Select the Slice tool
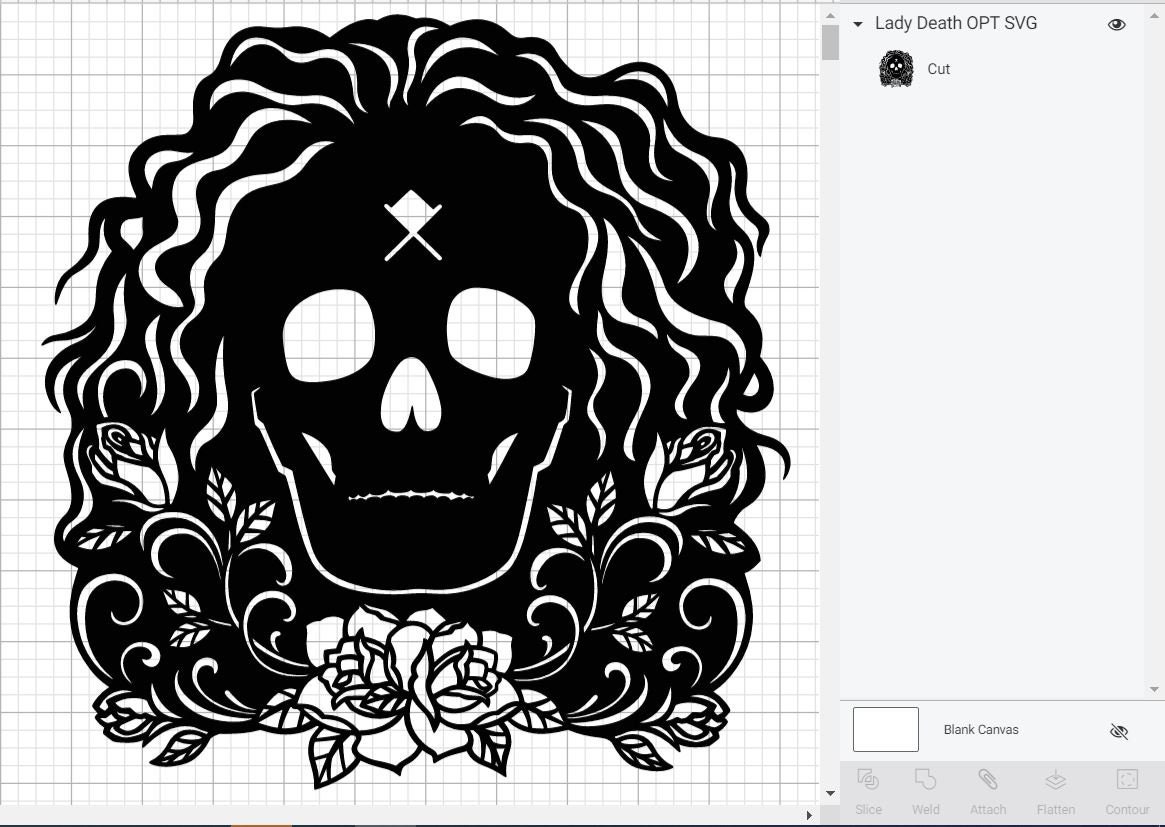1165x827 pixels. (x=868, y=790)
